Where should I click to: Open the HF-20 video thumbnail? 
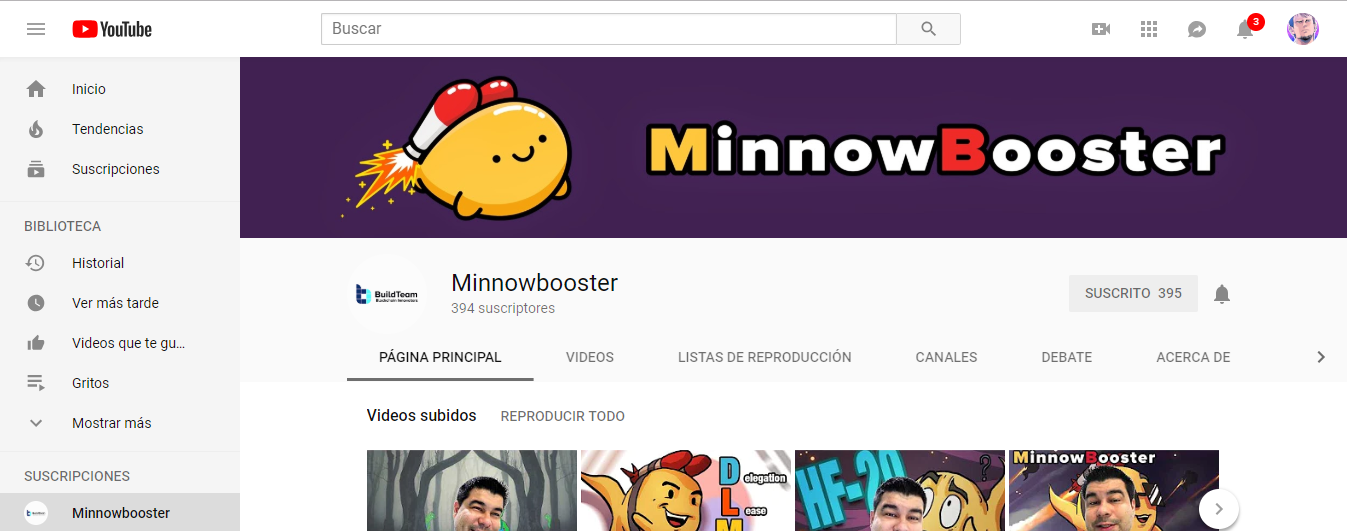coord(900,490)
